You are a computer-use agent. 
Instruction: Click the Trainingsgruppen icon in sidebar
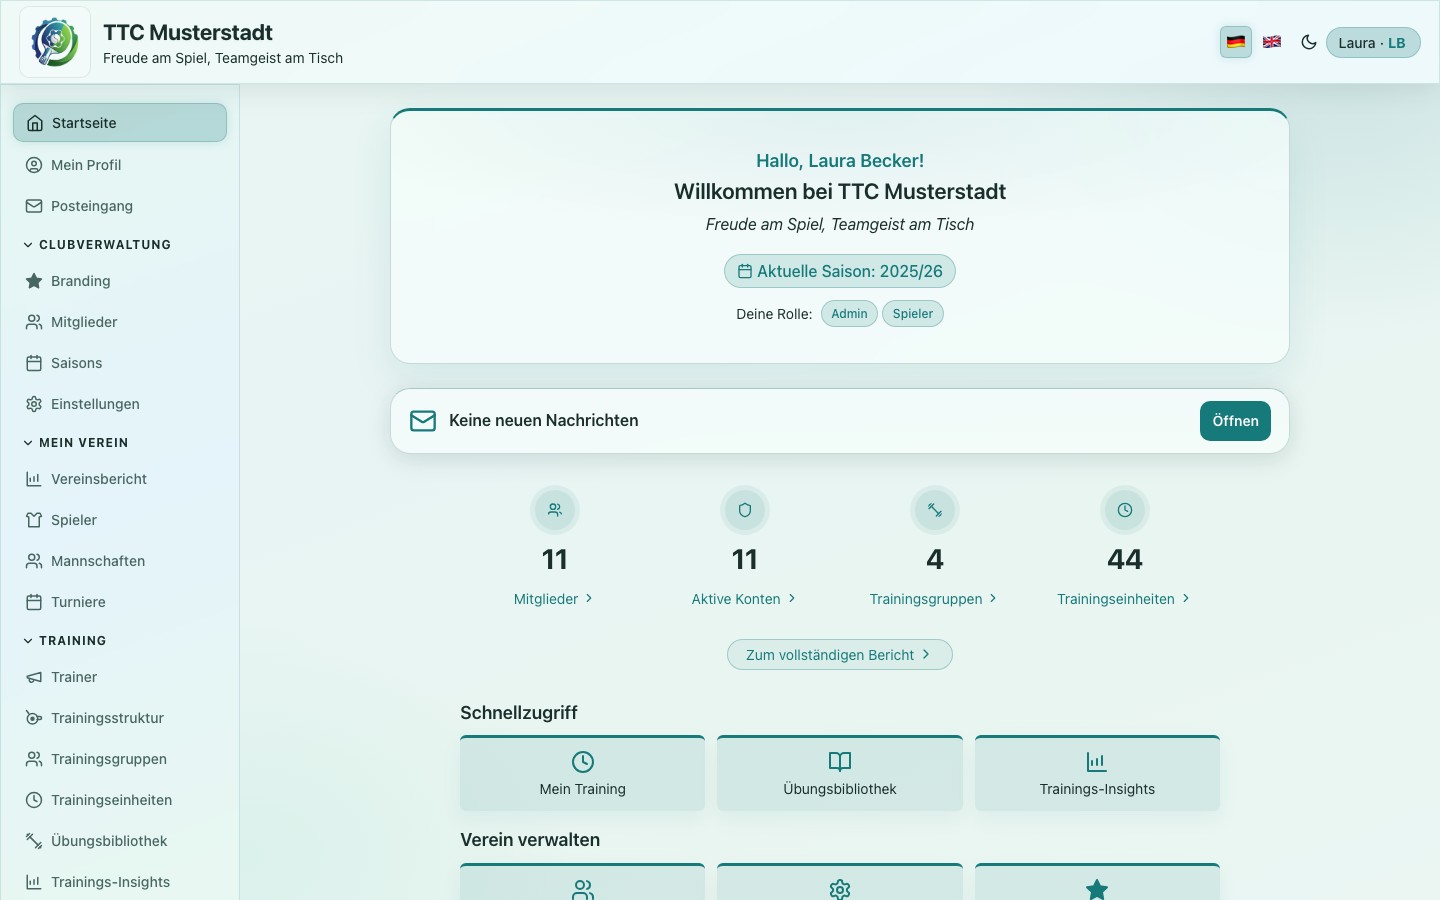point(34,759)
